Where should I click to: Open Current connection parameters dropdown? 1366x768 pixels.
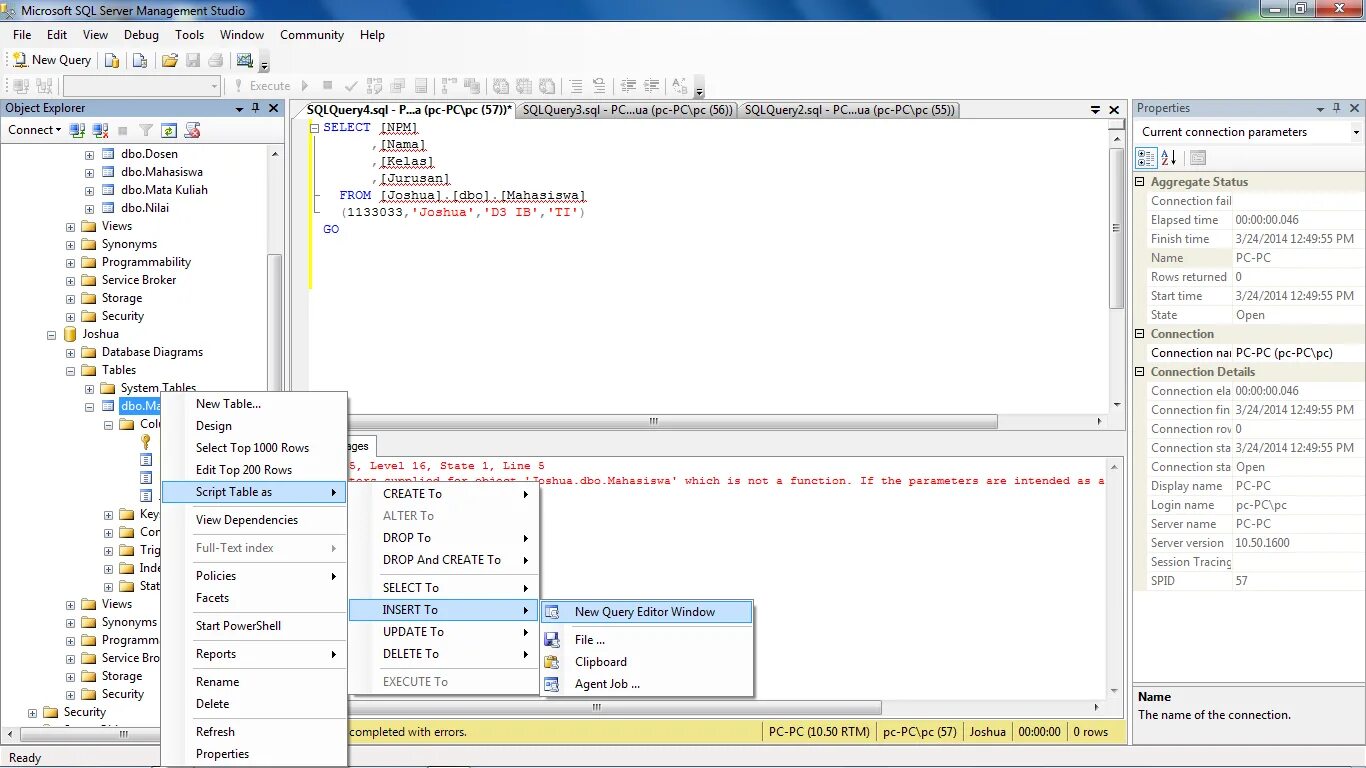point(1356,132)
